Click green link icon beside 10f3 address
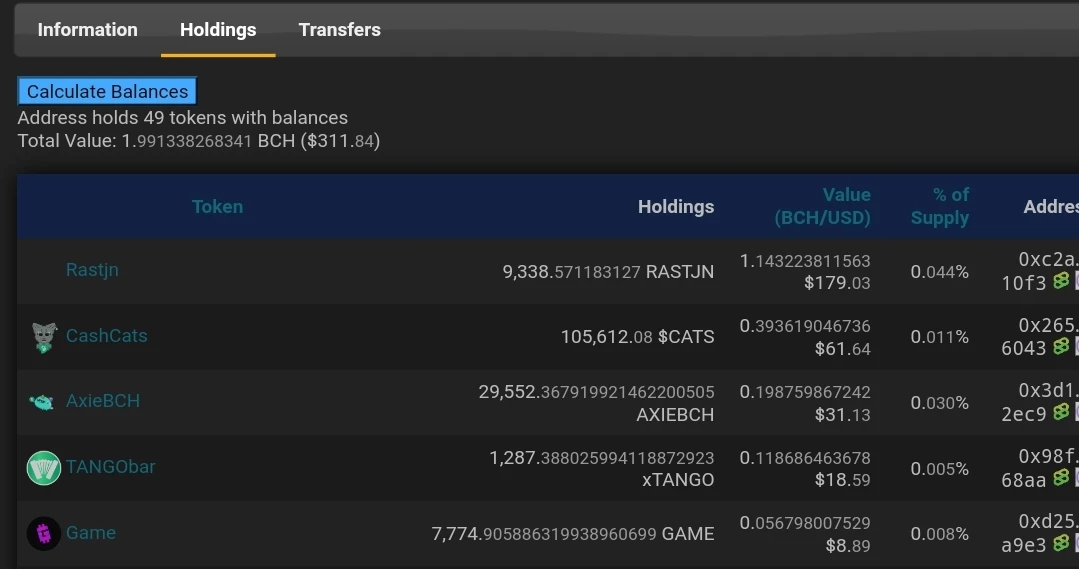This screenshot has width=1079, height=569. coord(1061,281)
